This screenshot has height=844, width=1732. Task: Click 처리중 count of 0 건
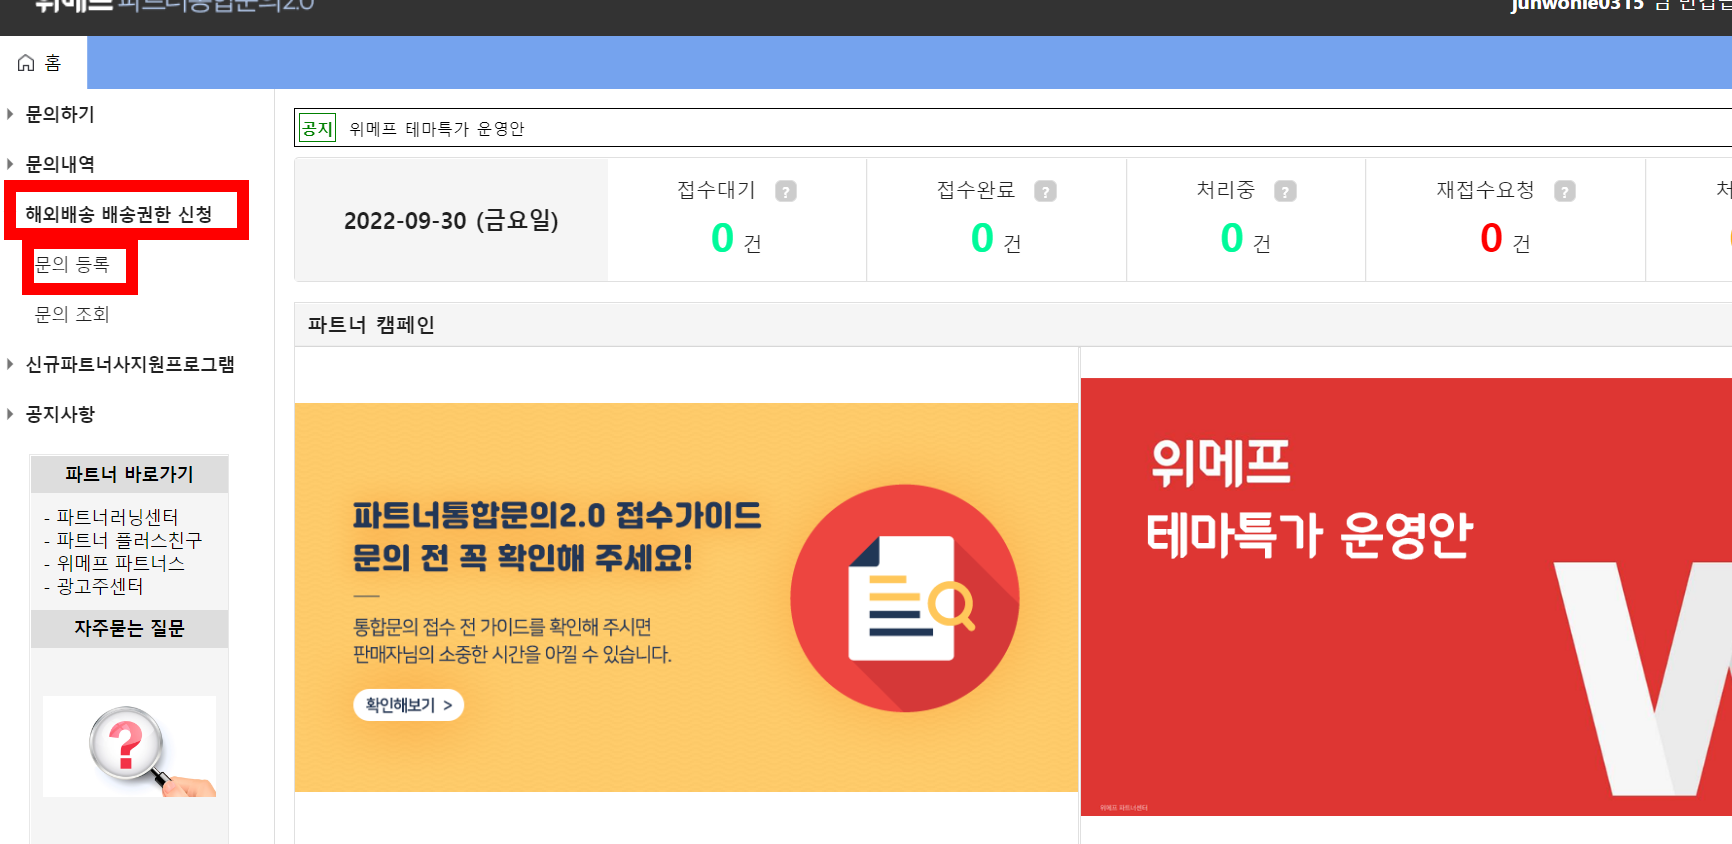tap(1246, 239)
